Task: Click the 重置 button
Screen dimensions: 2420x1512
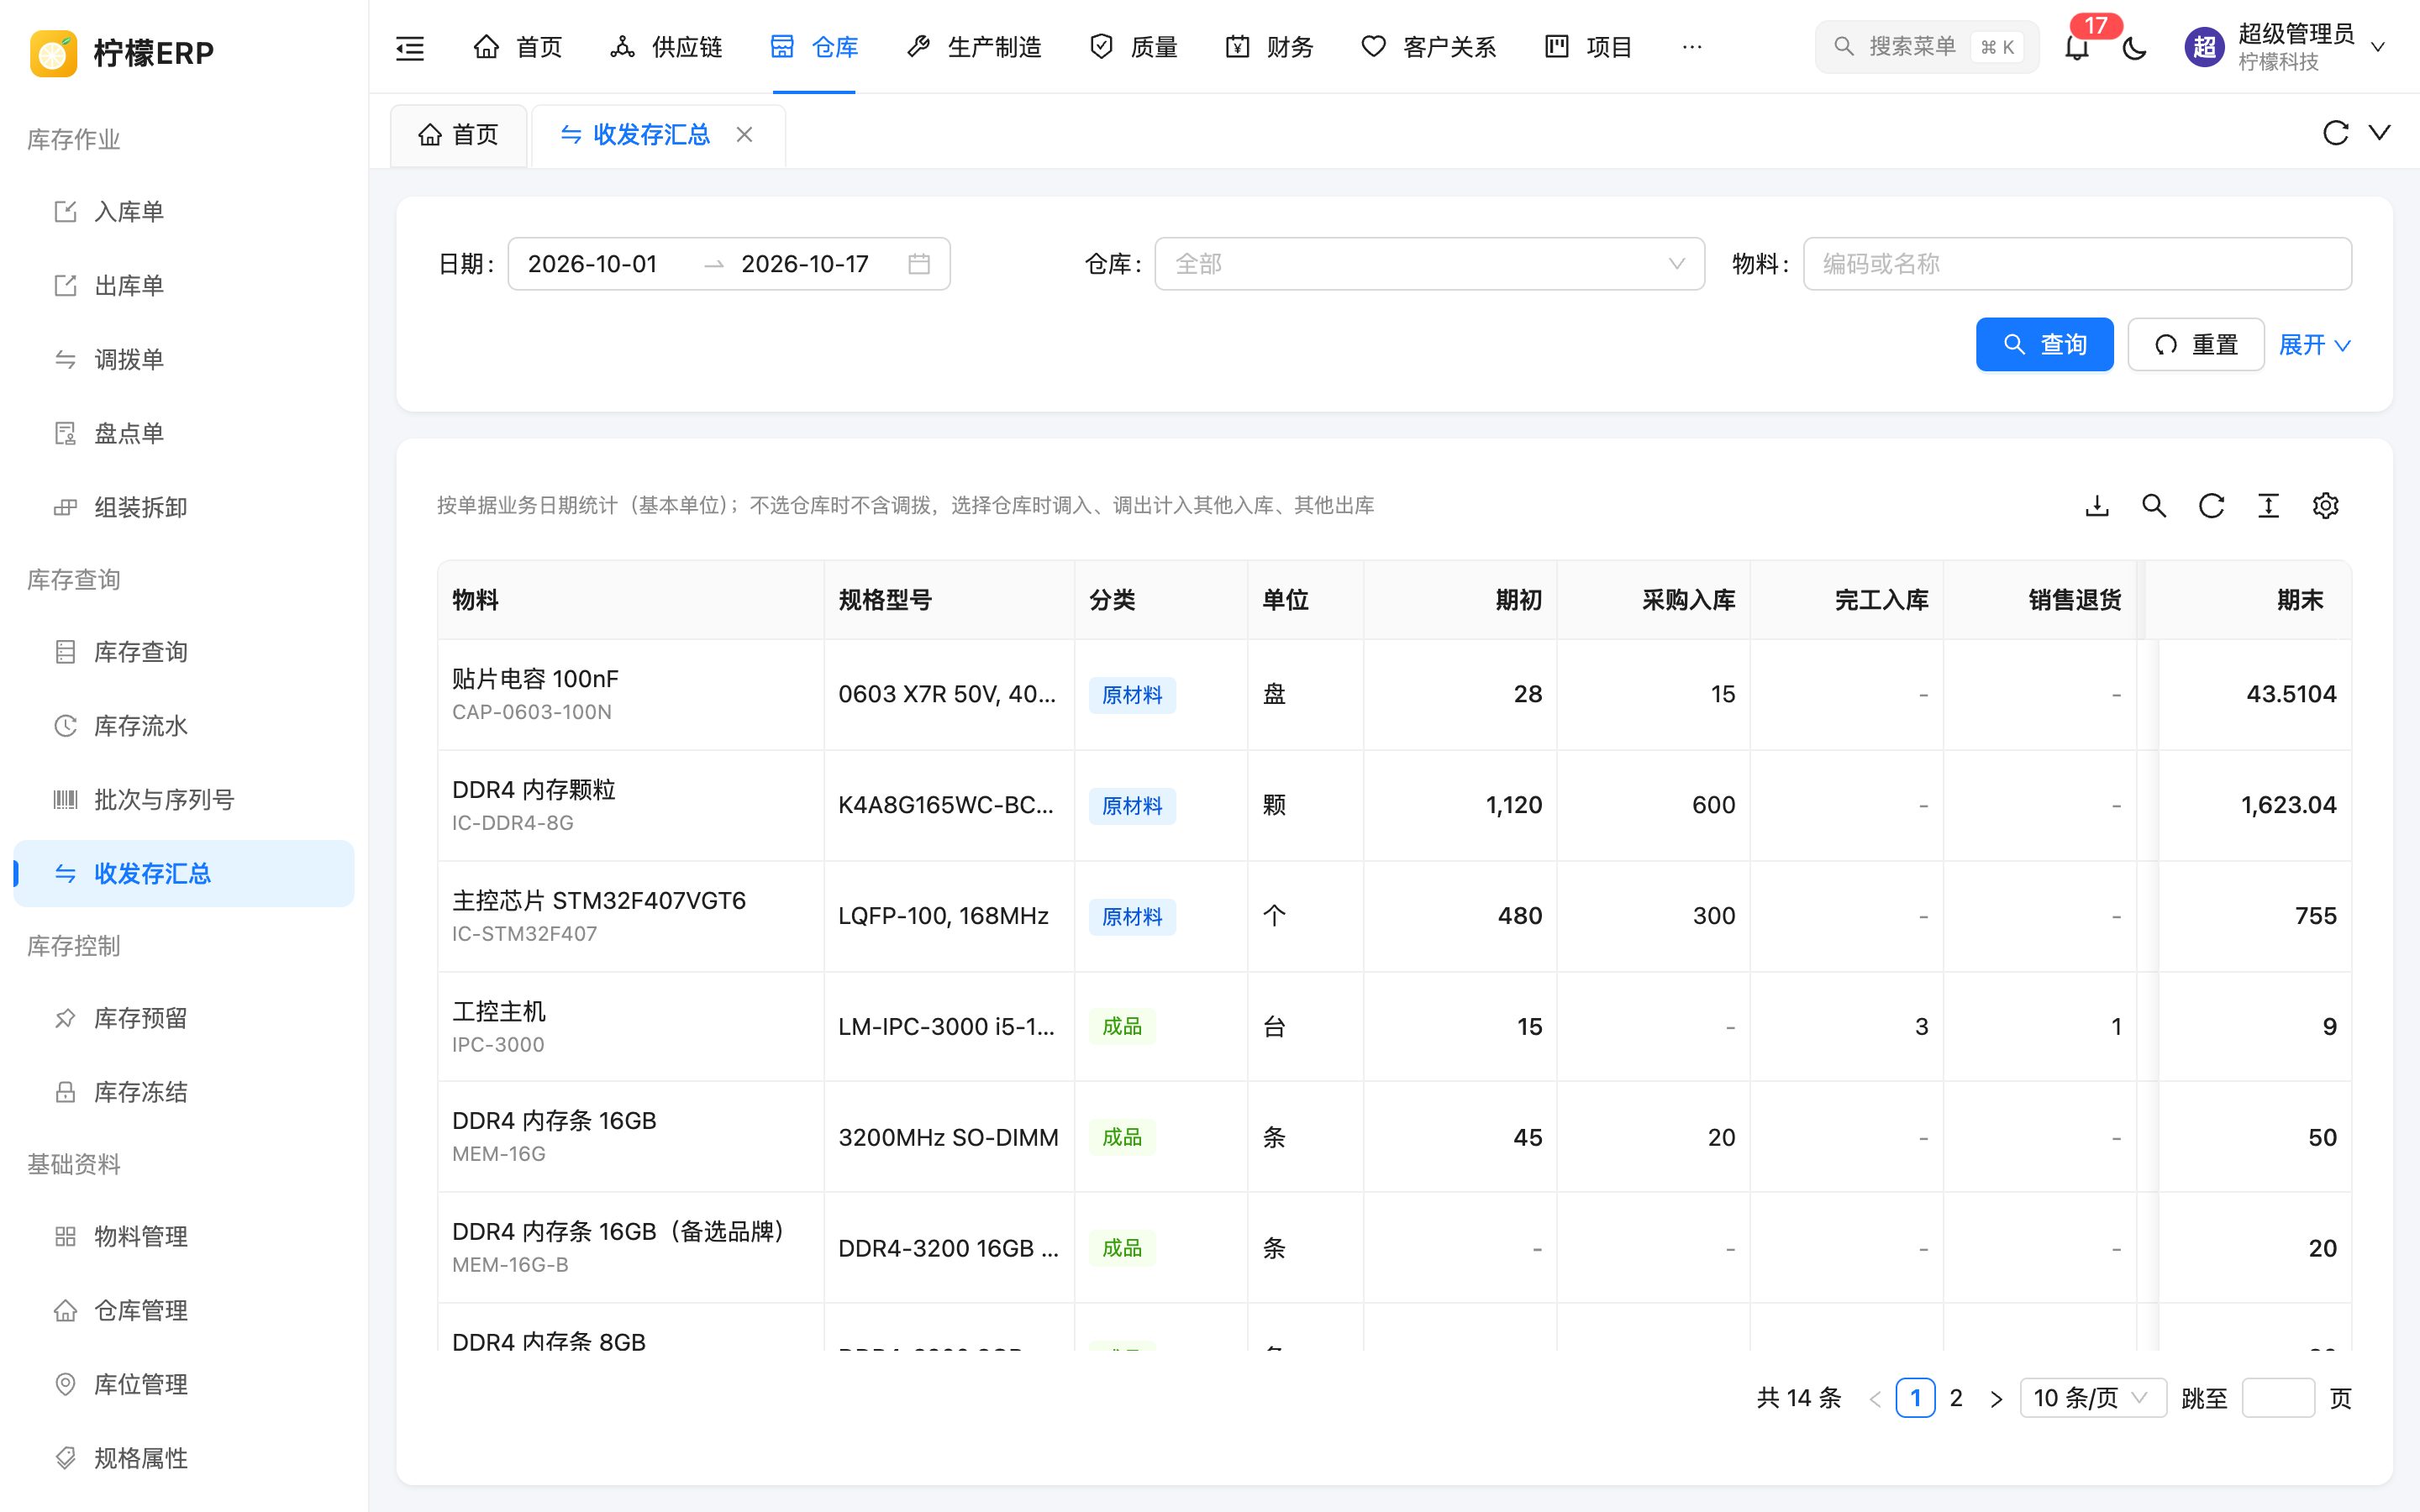Action: click(x=2196, y=345)
